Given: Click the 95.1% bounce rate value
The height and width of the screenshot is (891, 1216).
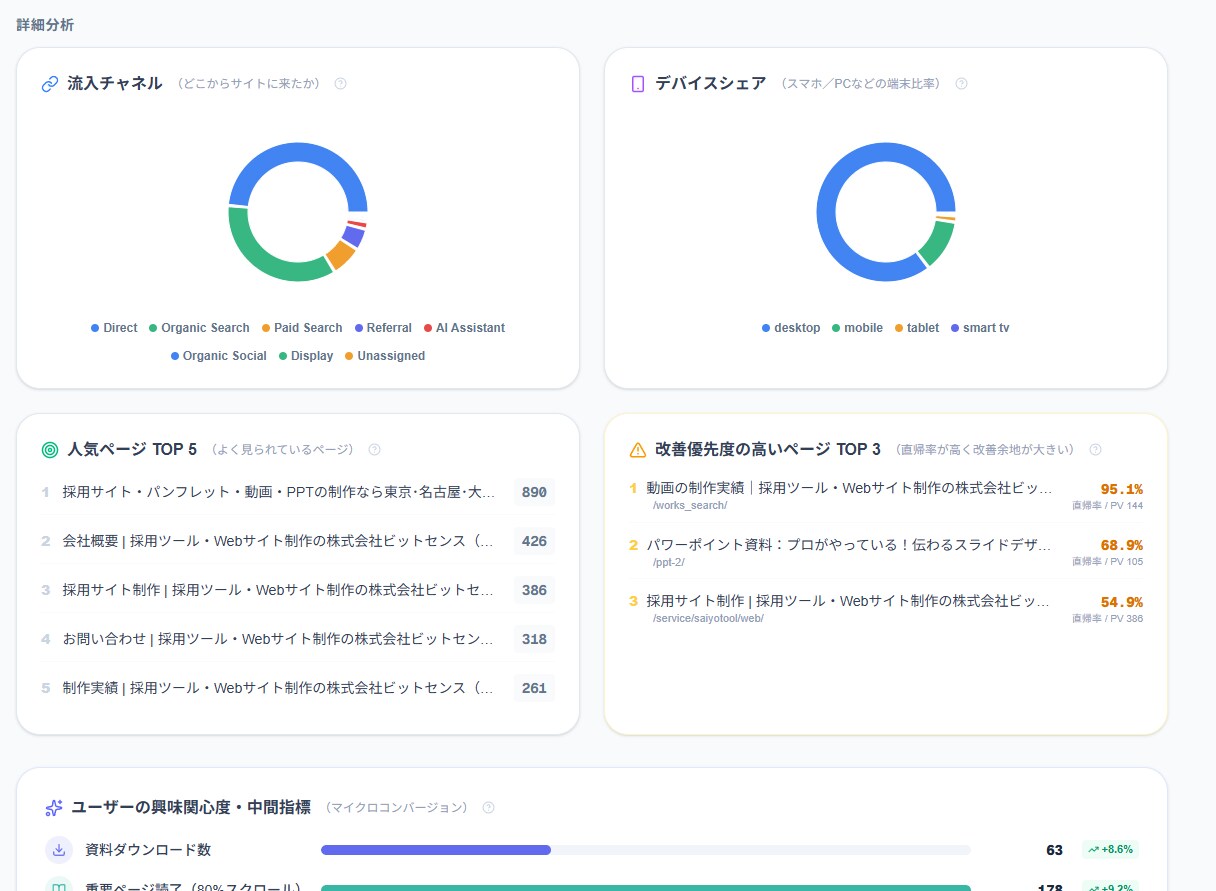Looking at the screenshot, I should coord(1121,489).
